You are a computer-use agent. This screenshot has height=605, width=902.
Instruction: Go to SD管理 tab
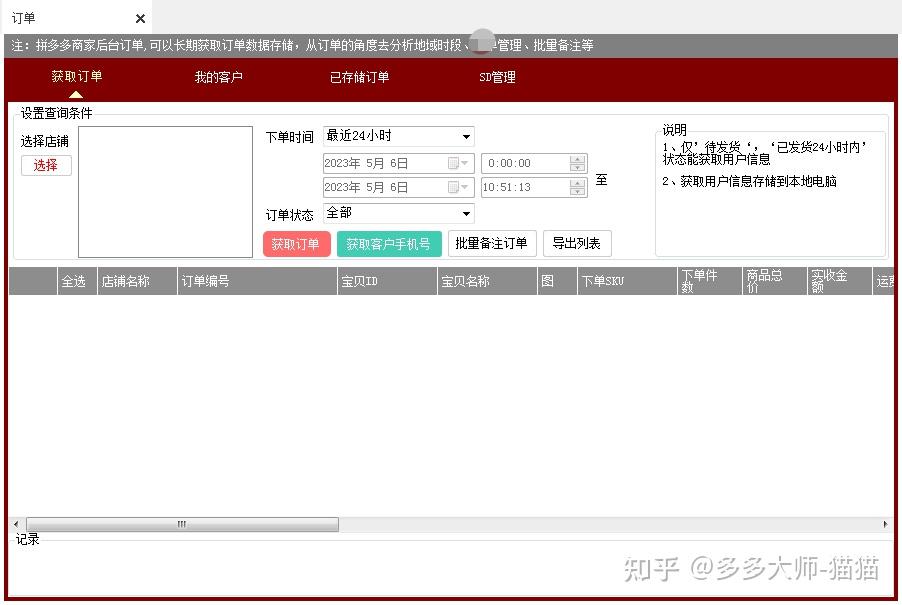[497, 77]
